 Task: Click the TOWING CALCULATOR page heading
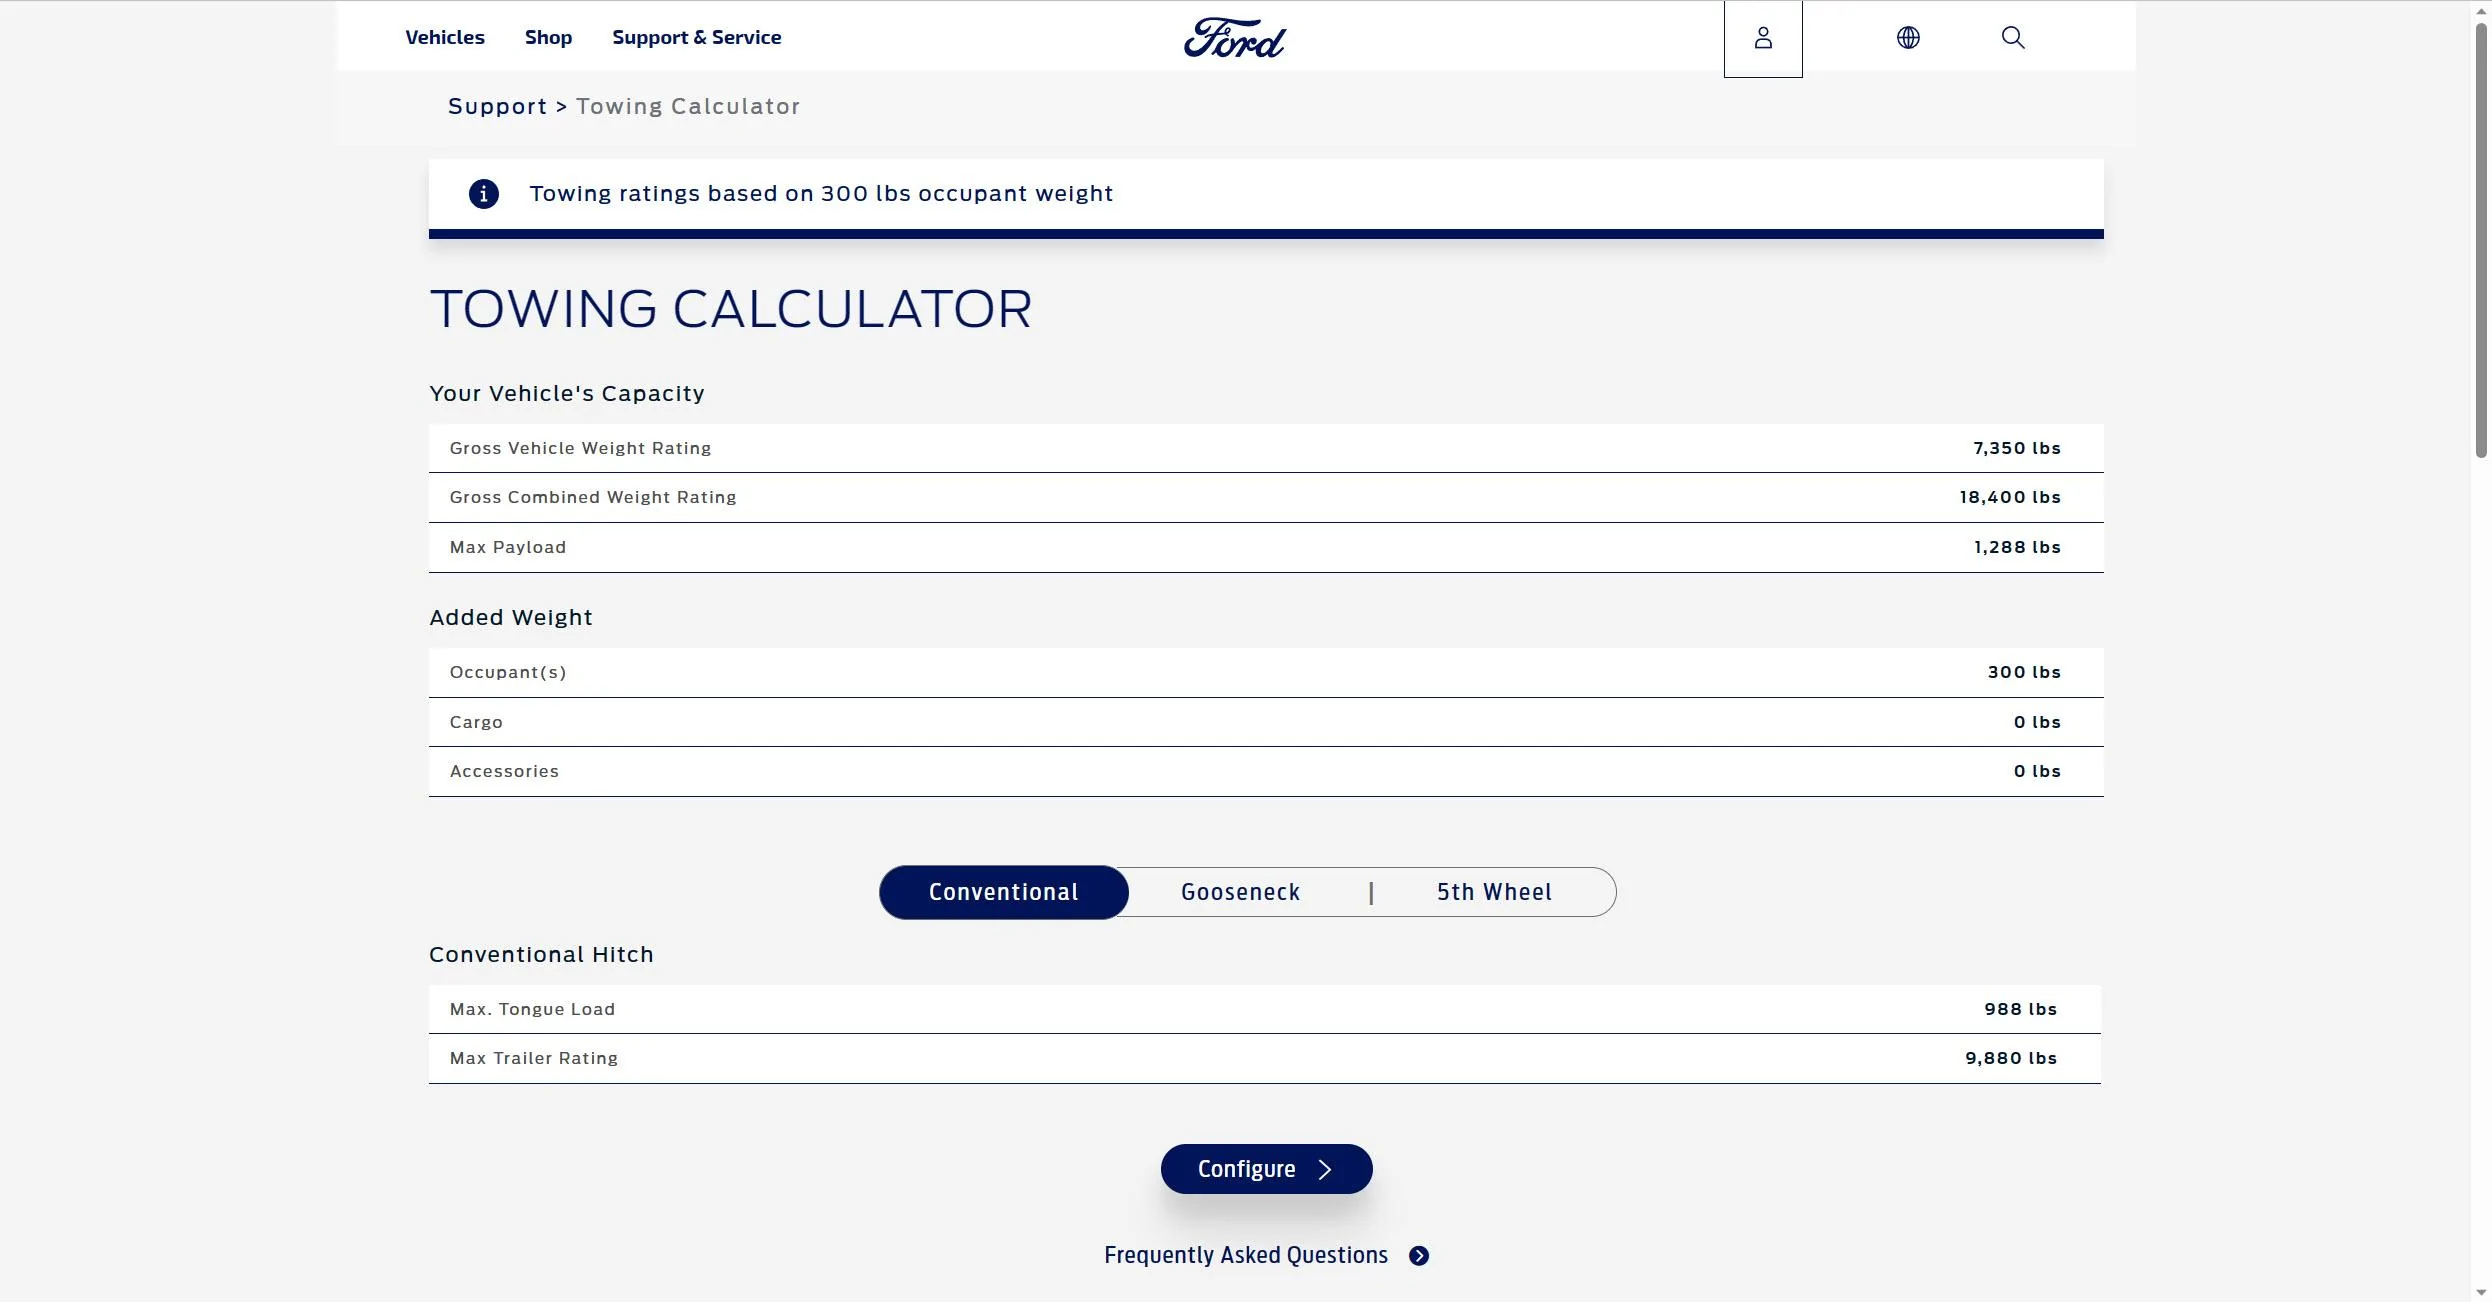[731, 309]
